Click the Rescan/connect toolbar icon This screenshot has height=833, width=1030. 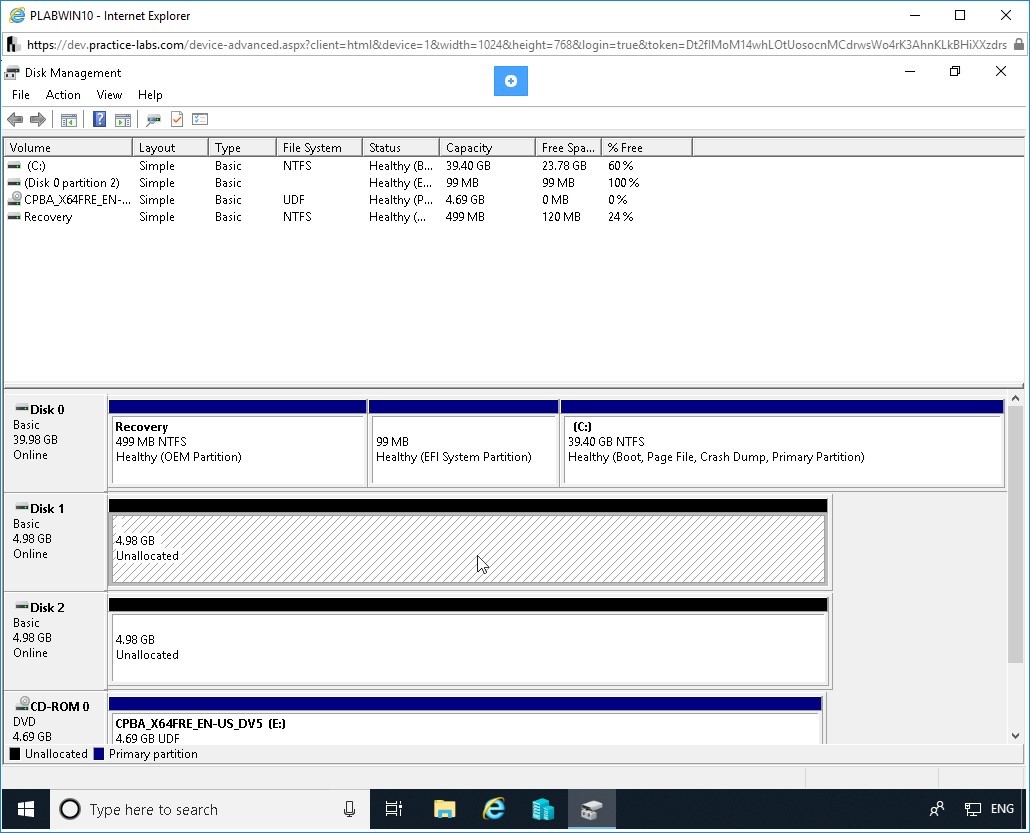click(154, 120)
